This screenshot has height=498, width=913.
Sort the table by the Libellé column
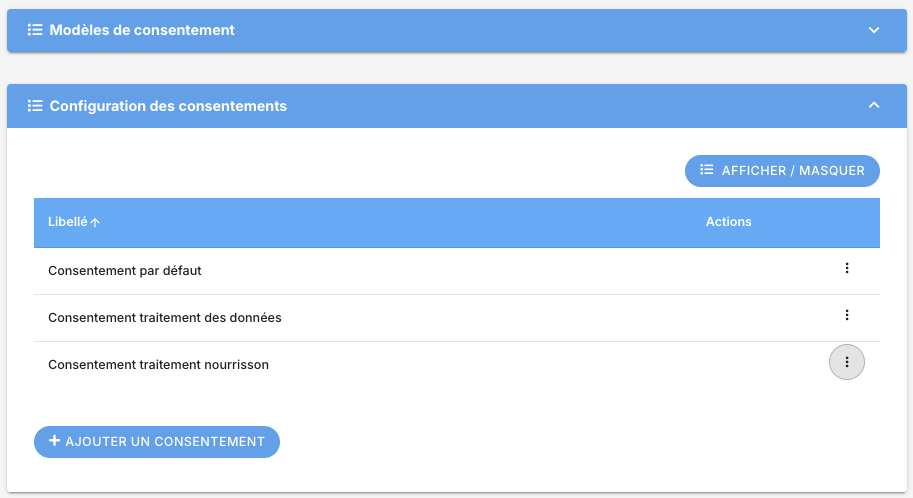click(67, 222)
